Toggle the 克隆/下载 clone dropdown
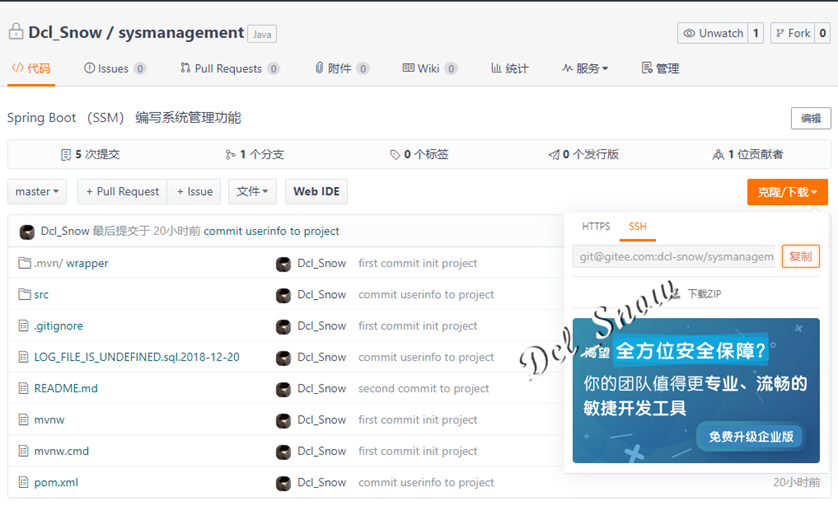 pyautogui.click(x=787, y=192)
